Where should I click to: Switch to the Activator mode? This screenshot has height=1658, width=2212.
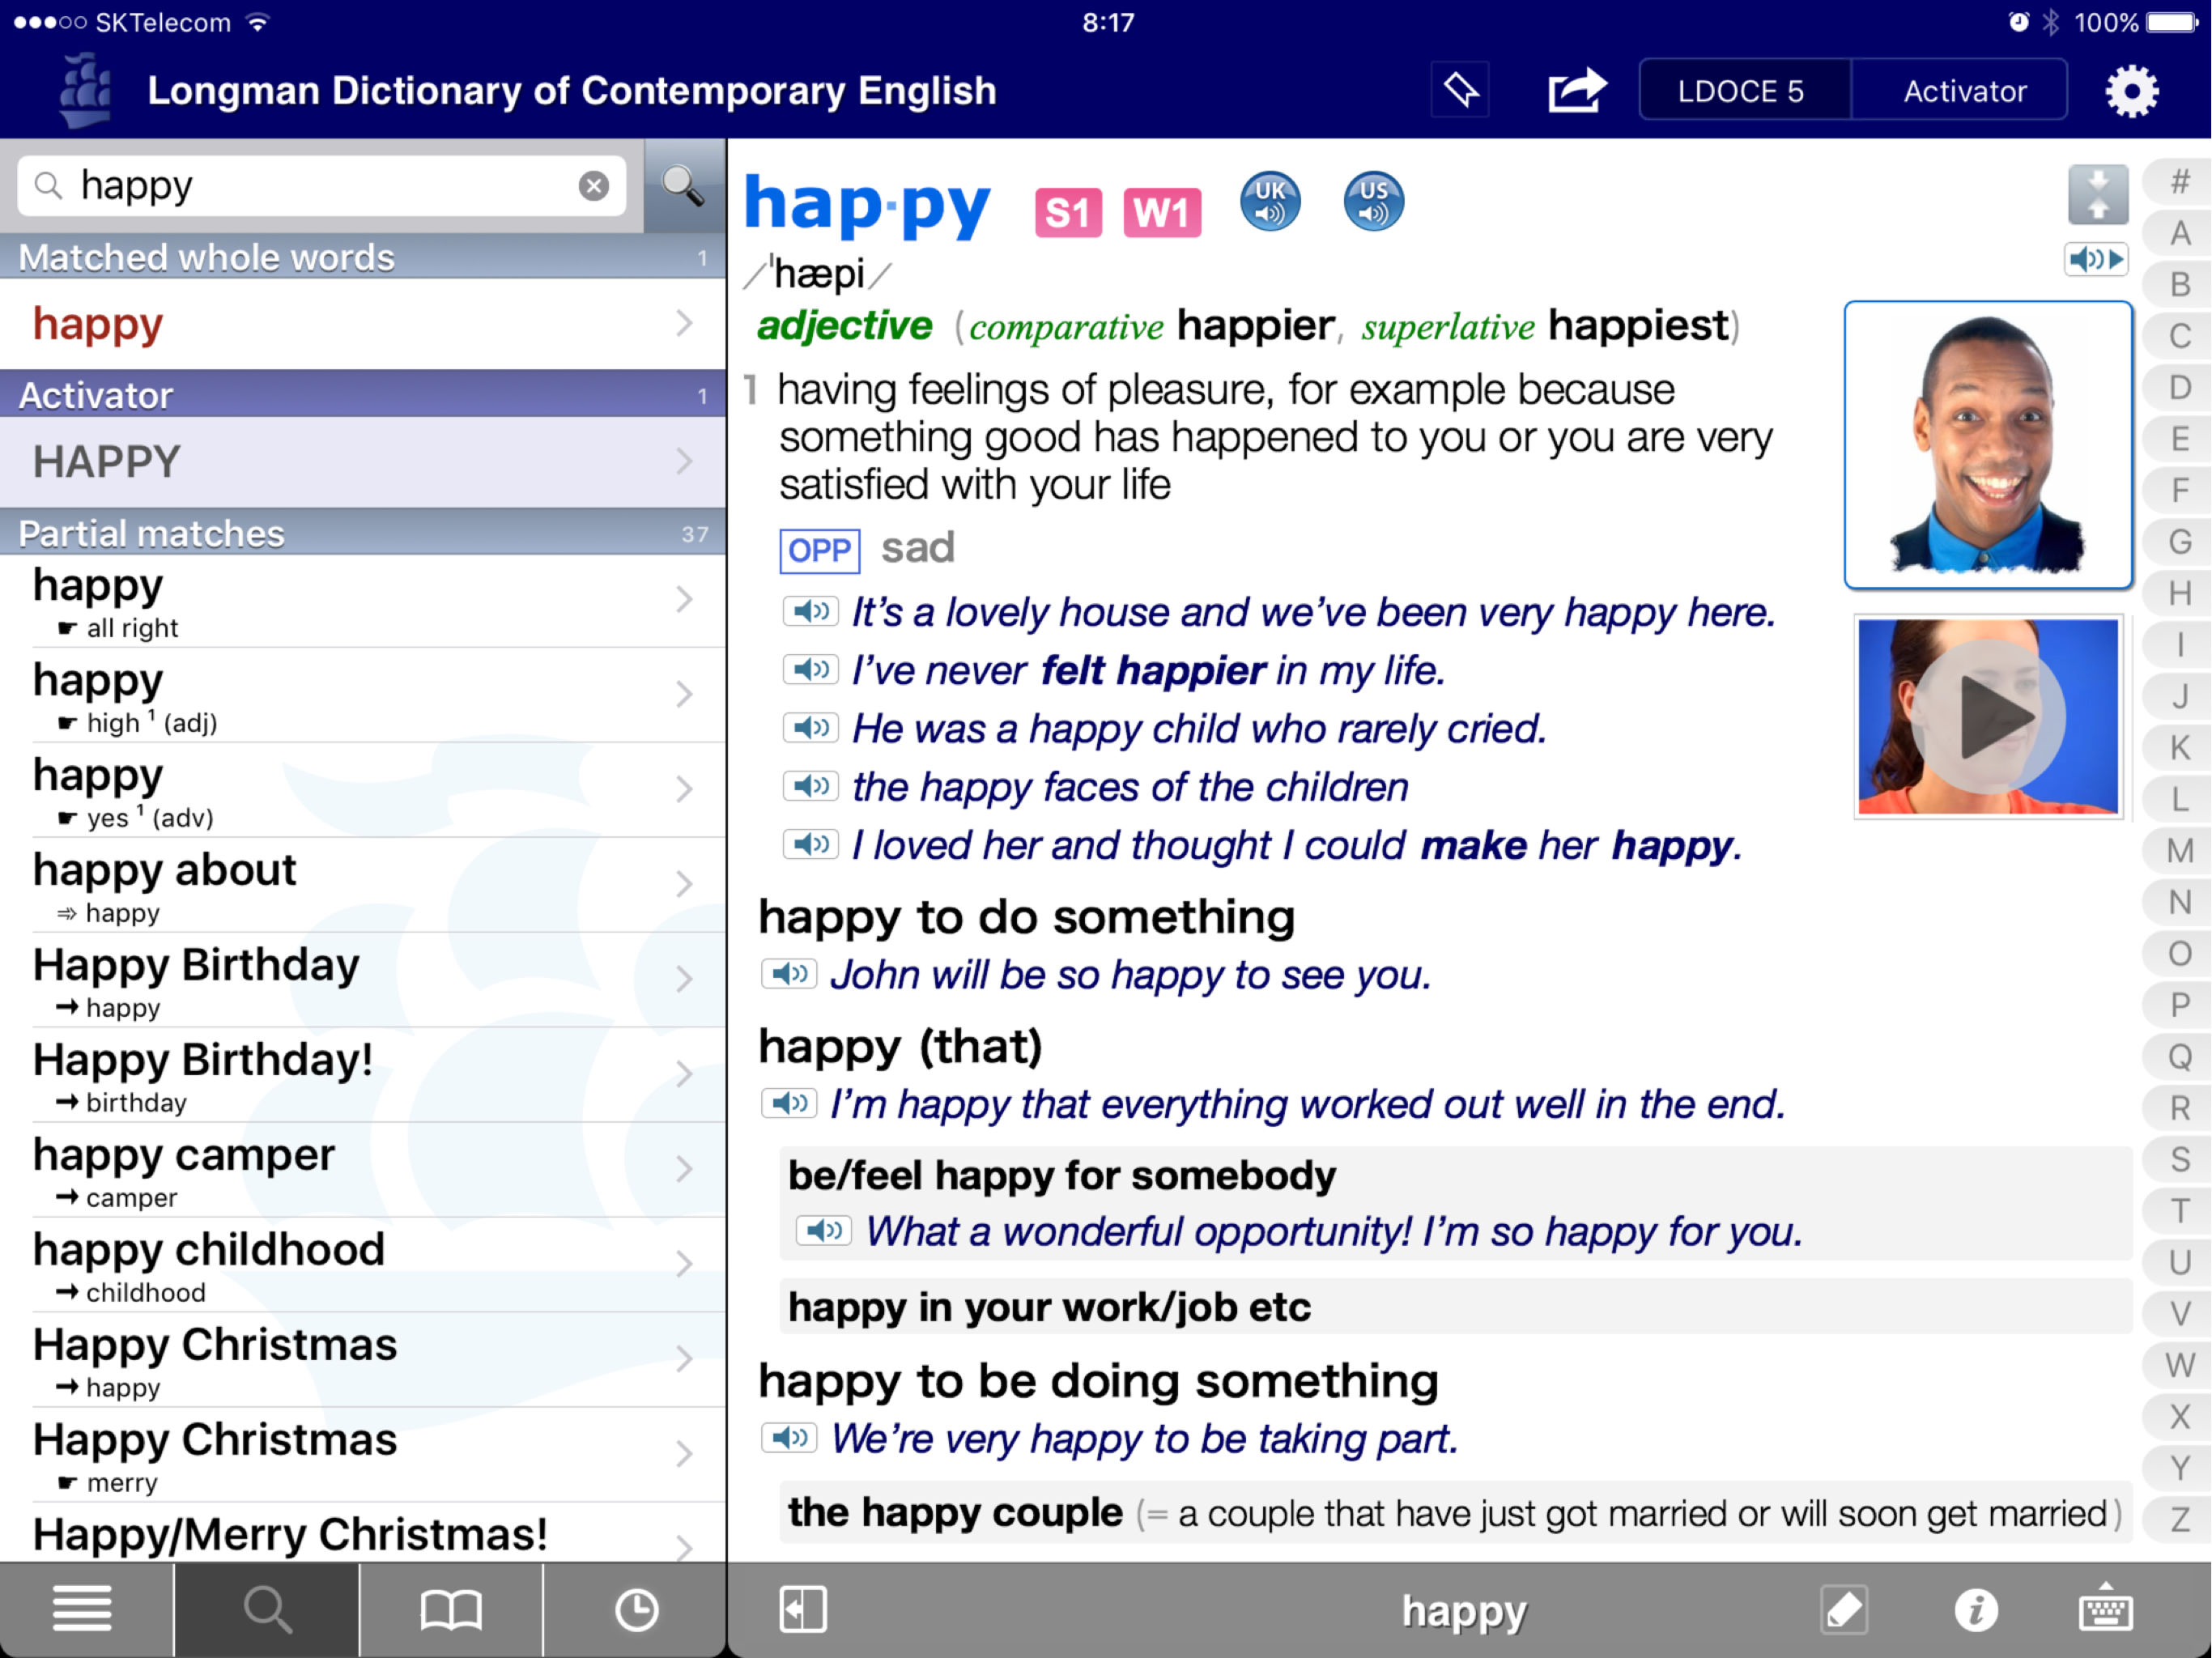pyautogui.click(x=1963, y=91)
